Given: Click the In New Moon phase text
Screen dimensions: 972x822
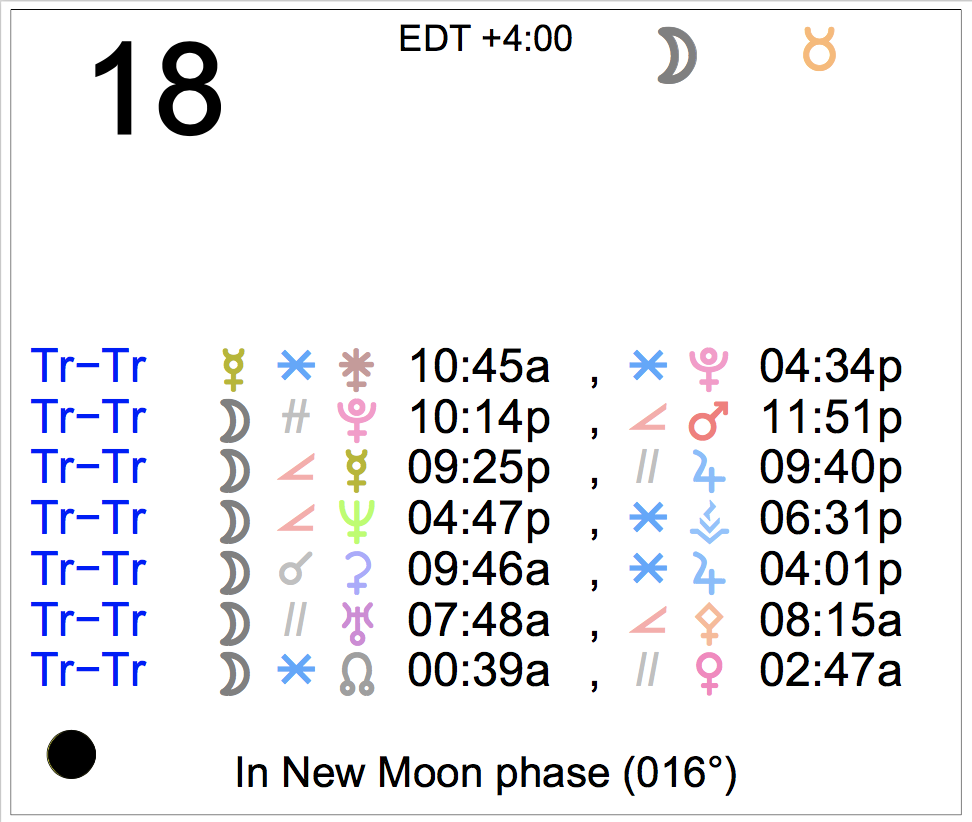Looking at the screenshot, I should click(x=485, y=772).
